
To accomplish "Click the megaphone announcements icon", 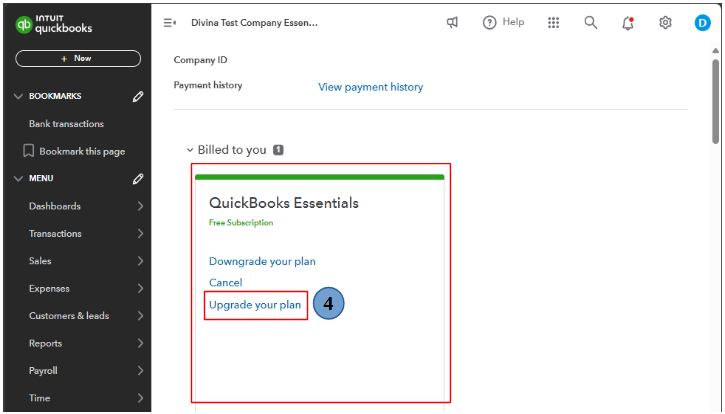I will (452, 23).
